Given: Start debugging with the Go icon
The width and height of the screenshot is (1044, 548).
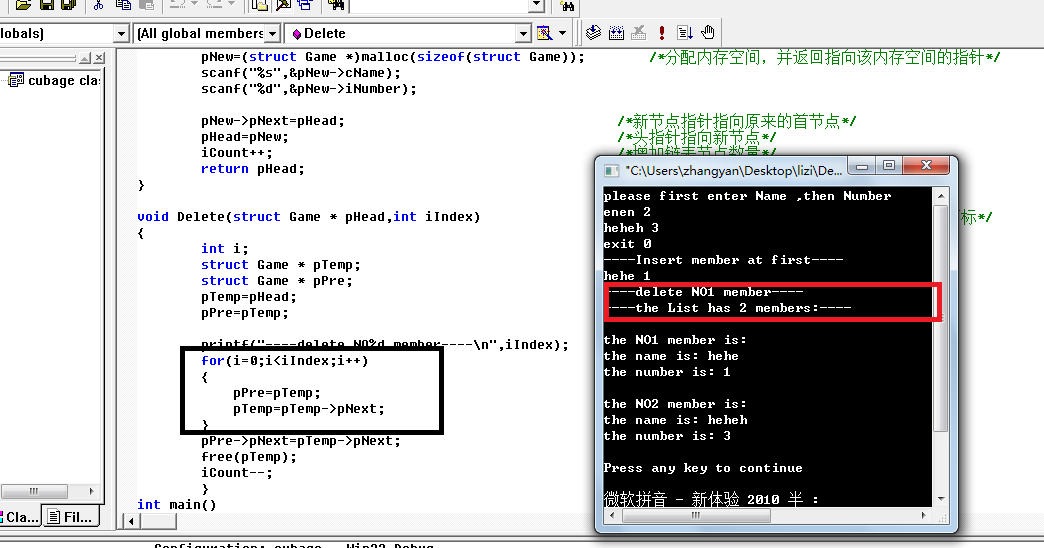Looking at the screenshot, I should (x=684, y=33).
